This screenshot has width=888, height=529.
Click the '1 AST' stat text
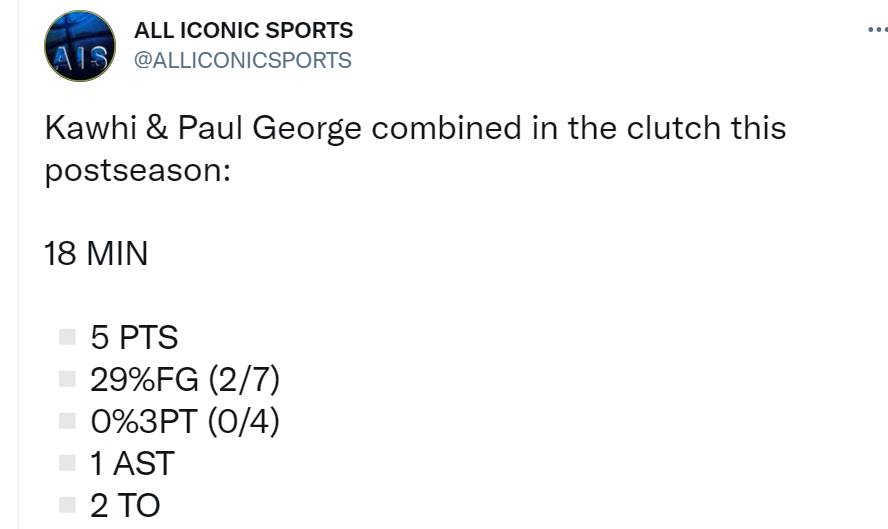tap(132, 464)
